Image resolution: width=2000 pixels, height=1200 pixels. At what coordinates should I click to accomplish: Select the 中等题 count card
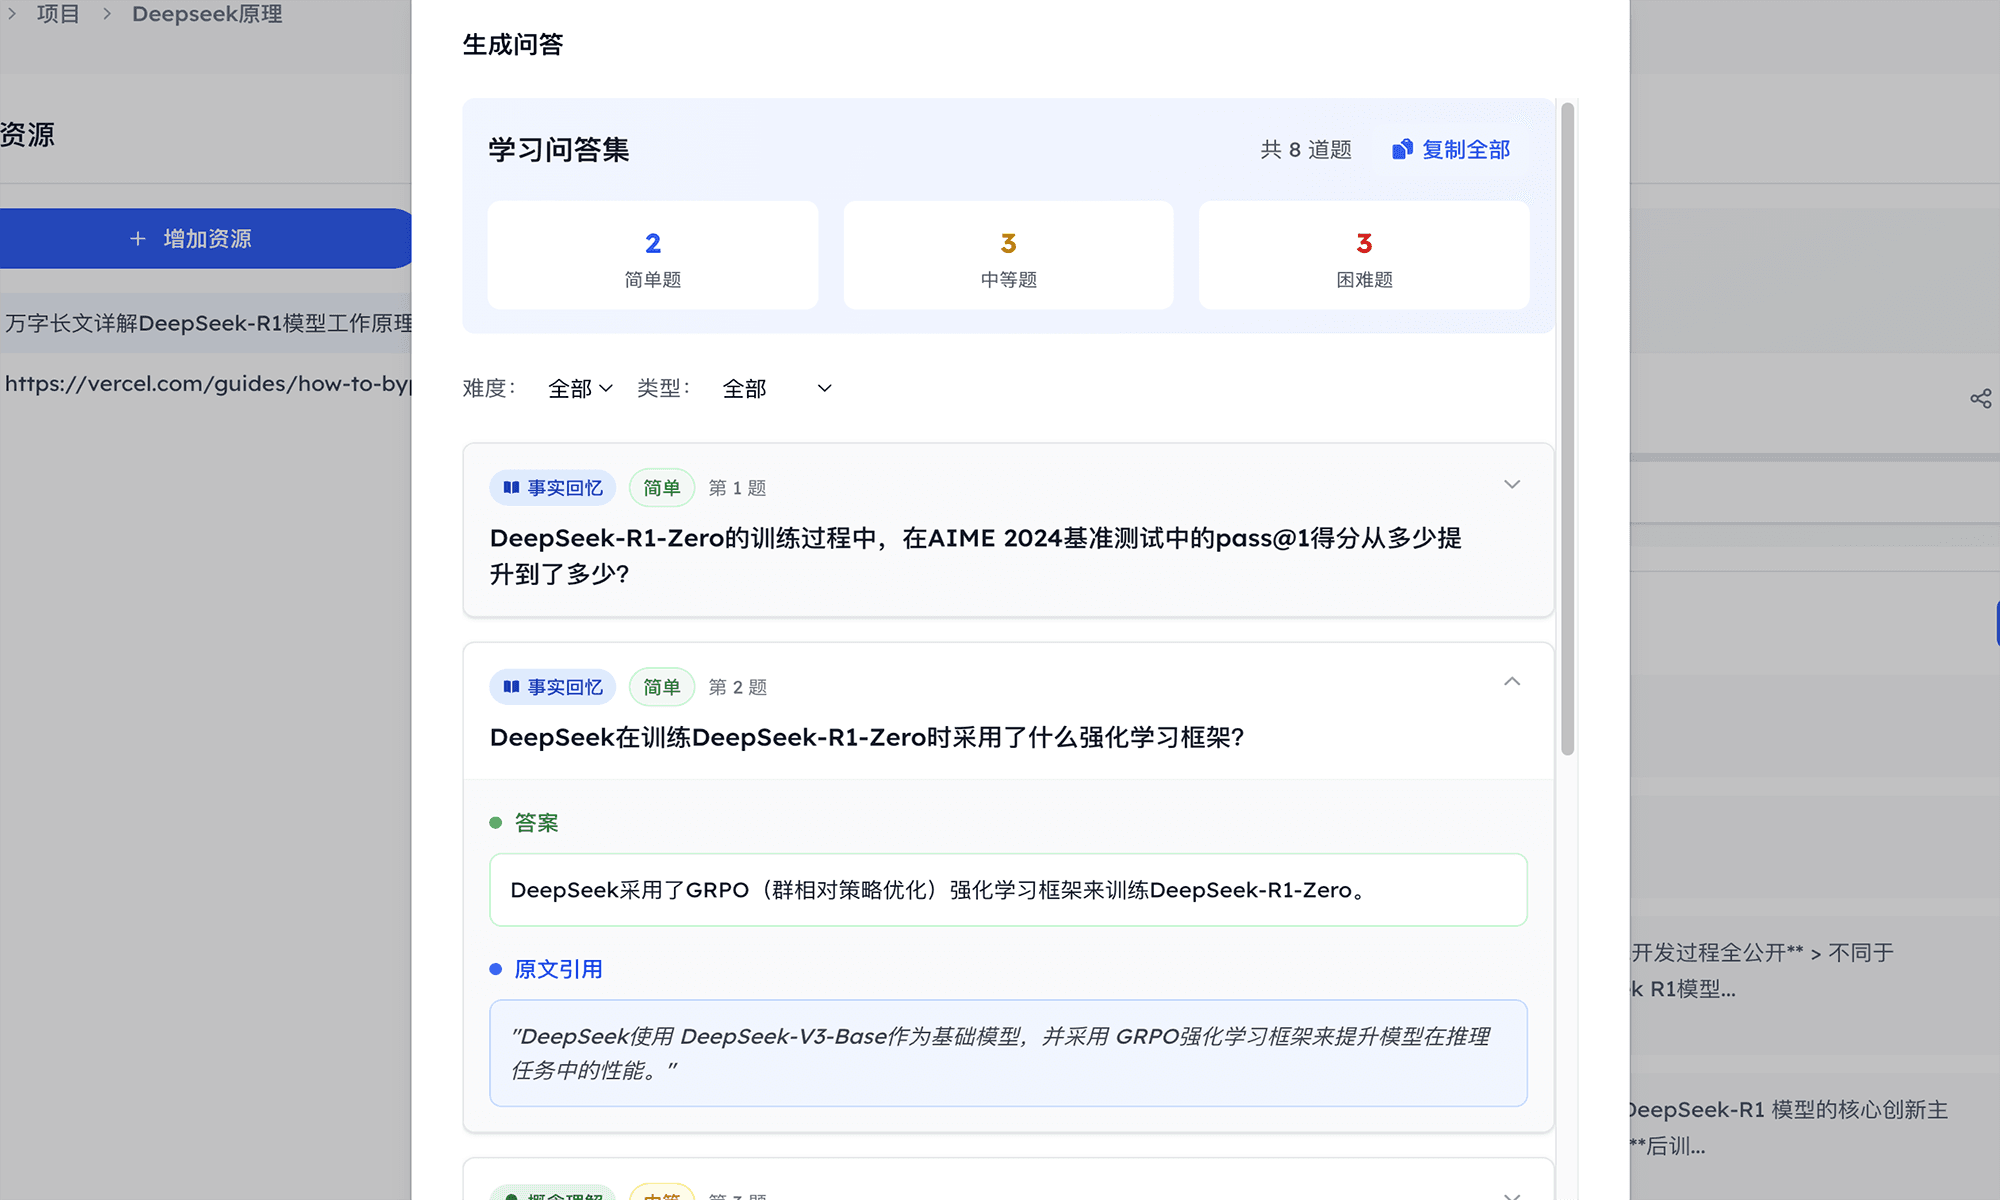tap(1008, 256)
